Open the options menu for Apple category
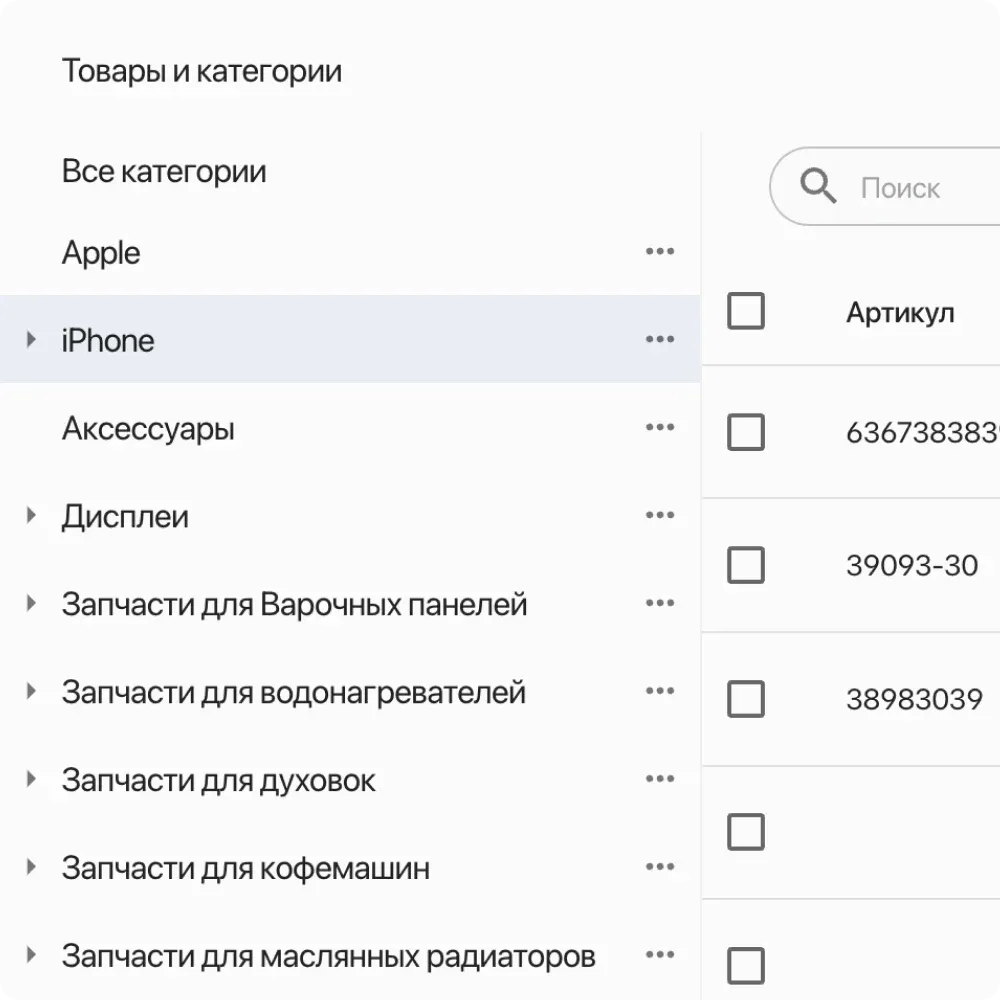The height and width of the screenshot is (1000, 1000). pos(660,251)
